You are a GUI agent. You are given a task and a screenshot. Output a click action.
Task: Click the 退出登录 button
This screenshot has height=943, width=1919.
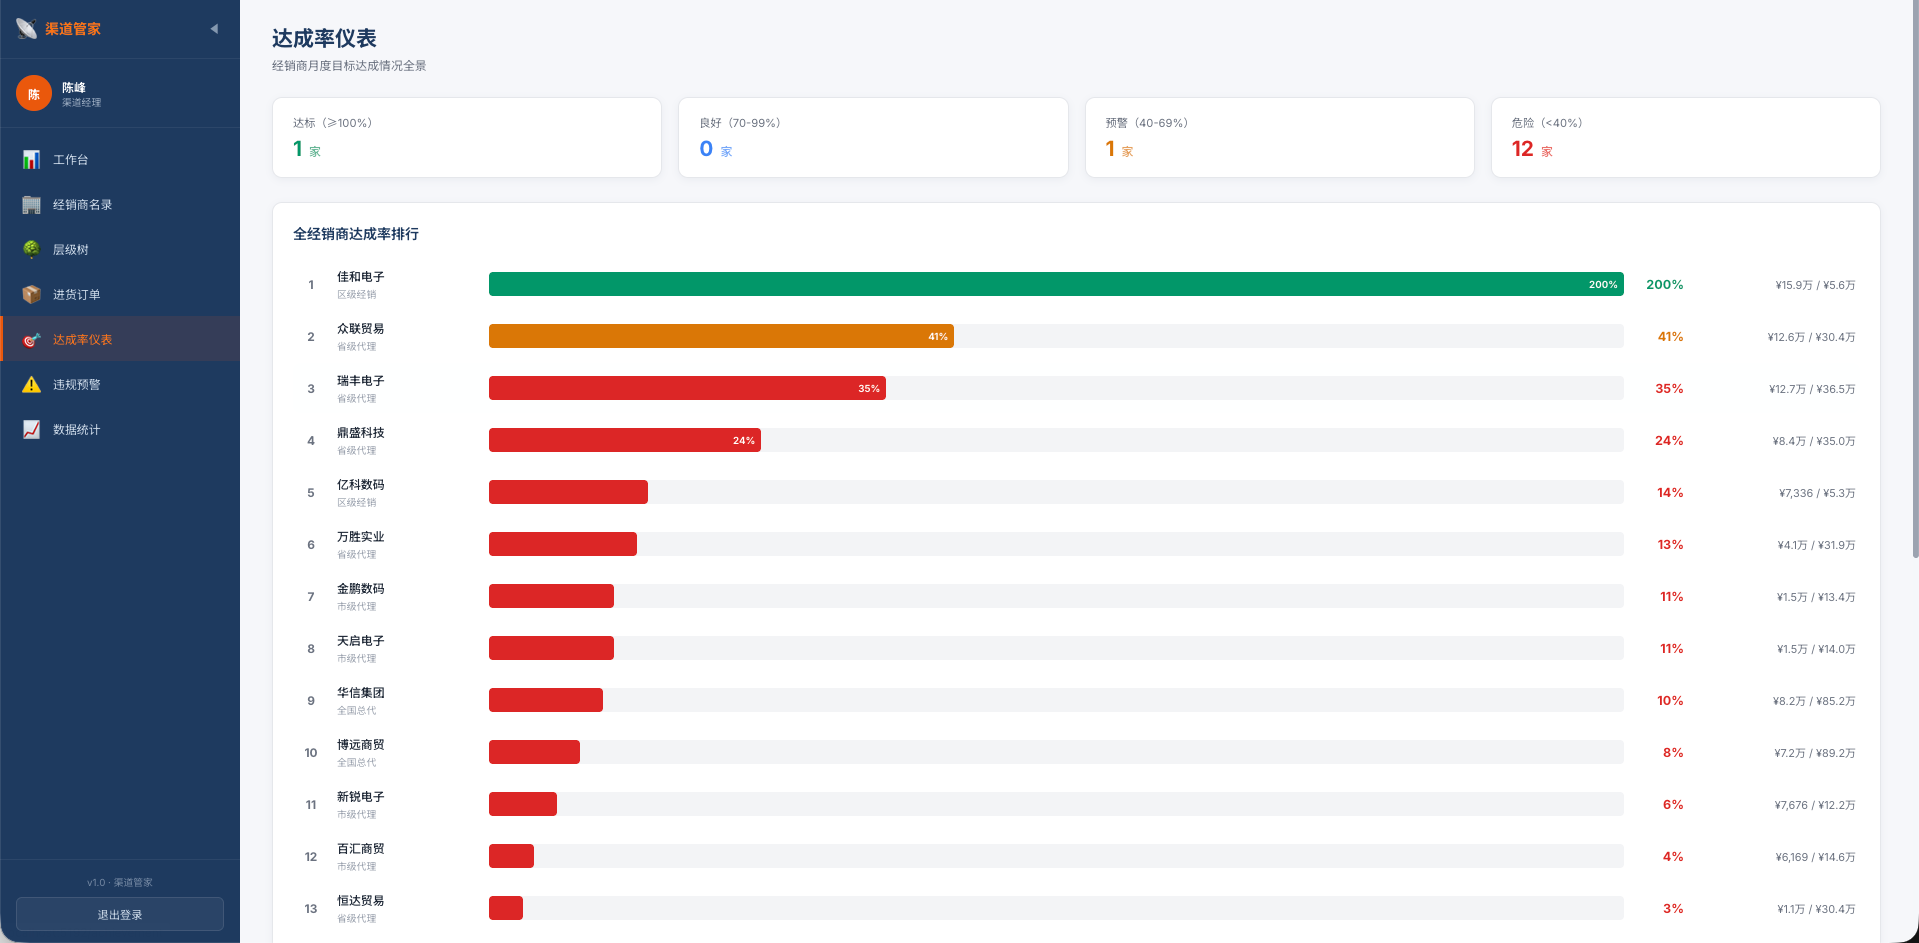tap(120, 914)
